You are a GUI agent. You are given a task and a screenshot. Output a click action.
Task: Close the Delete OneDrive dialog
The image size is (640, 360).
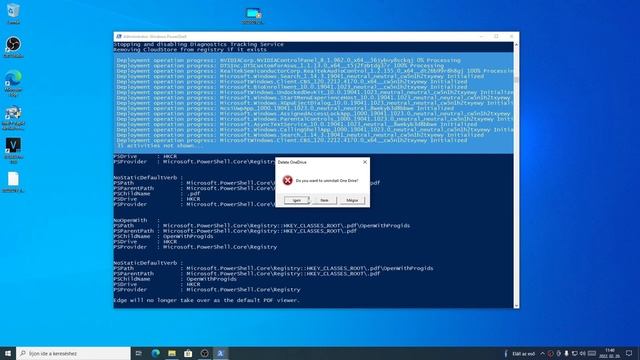(365, 162)
